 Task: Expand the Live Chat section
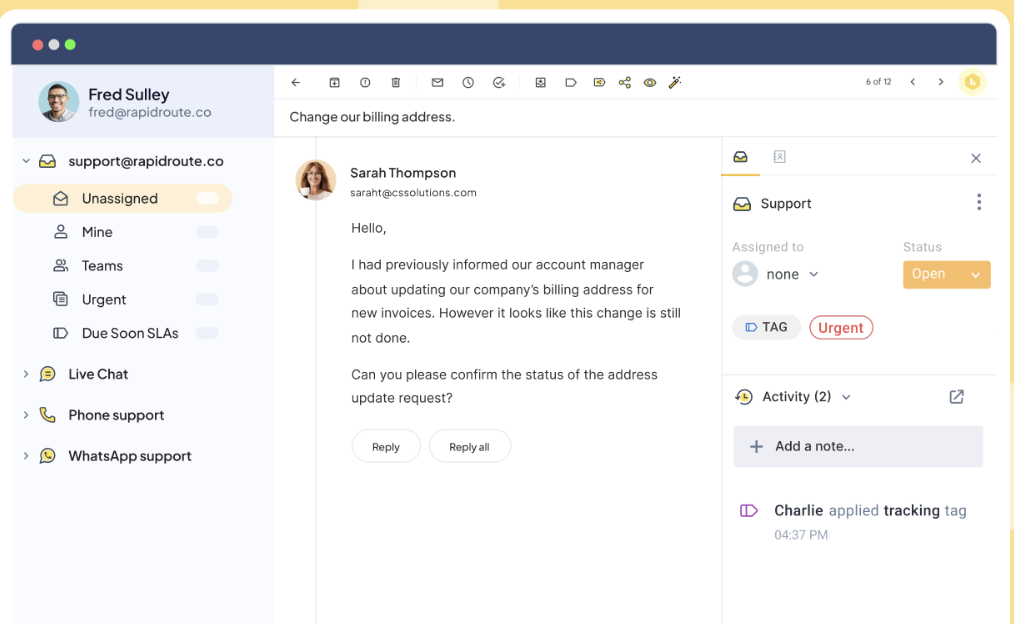25,374
